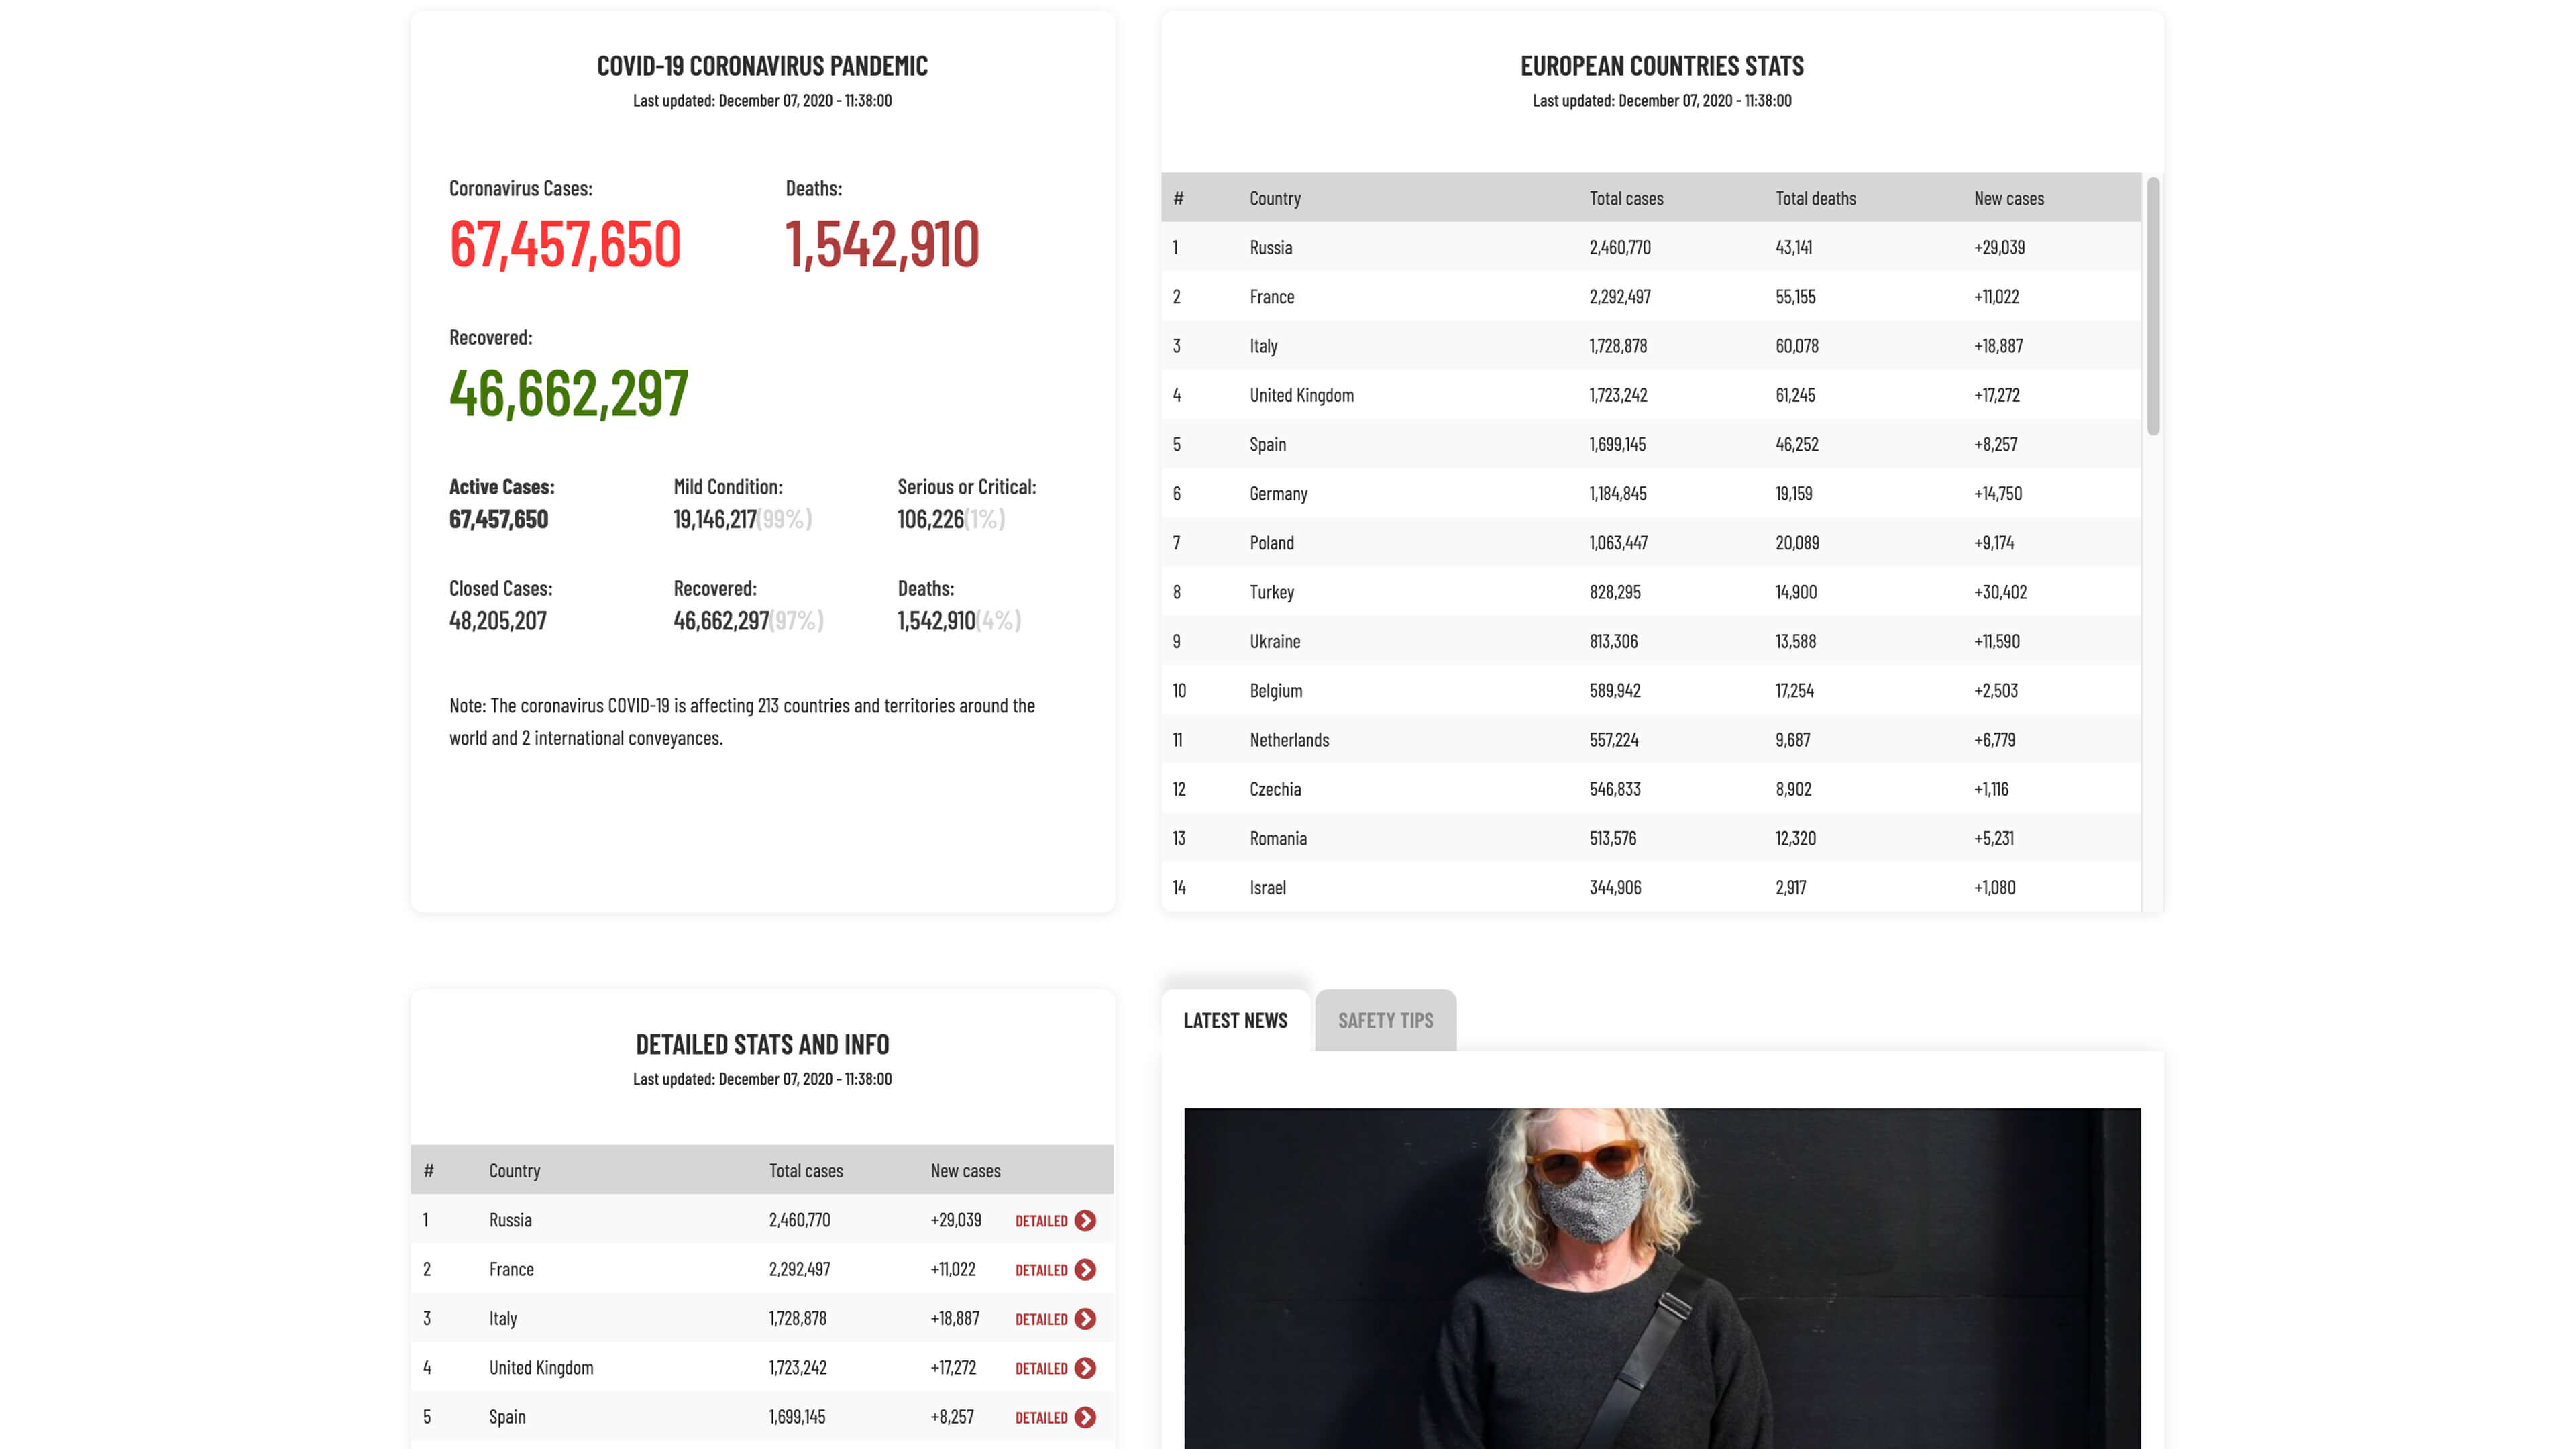
Task: Click the Closed Cases value 48,205,207
Action: tap(497, 620)
